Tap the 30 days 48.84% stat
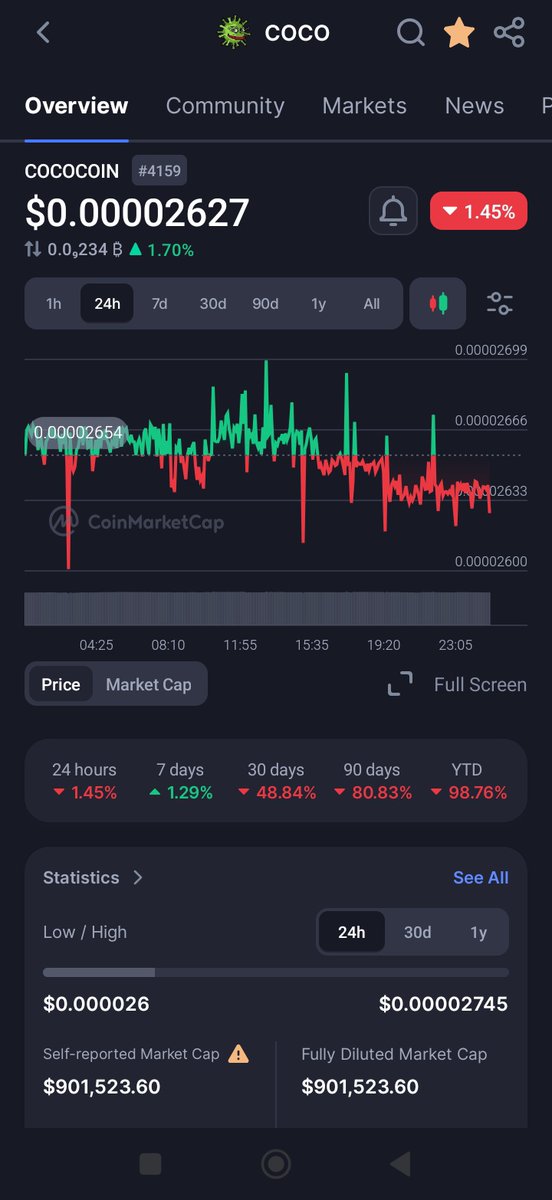 tap(276, 781)
